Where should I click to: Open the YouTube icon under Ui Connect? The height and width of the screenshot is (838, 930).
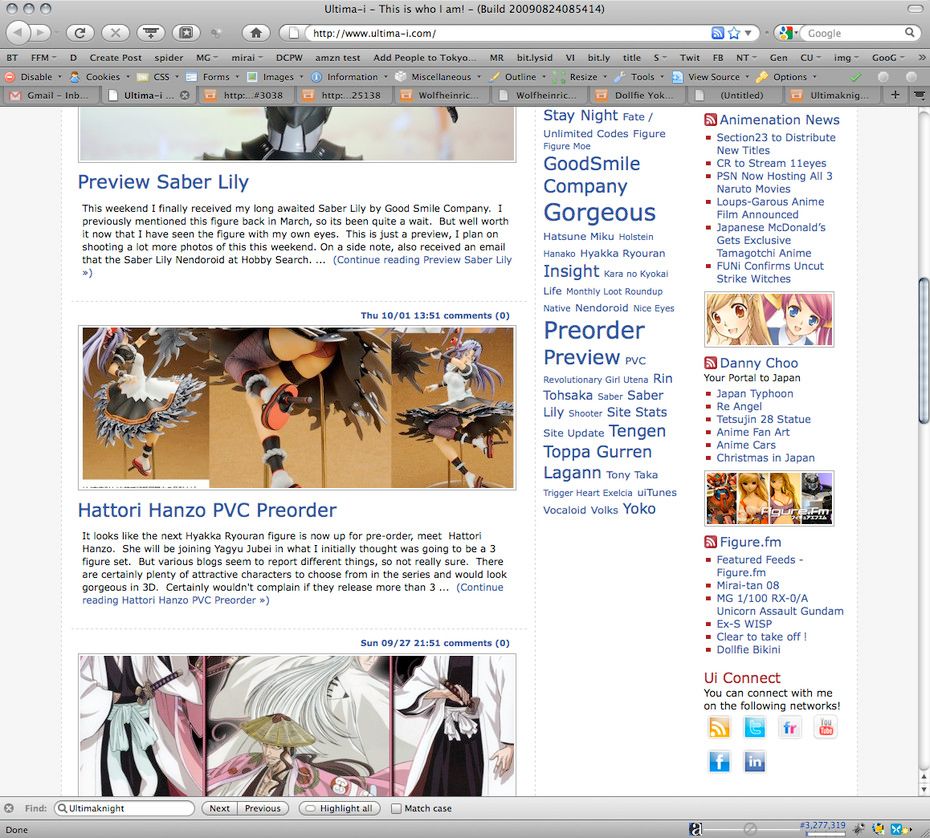[x=825, y=727]
